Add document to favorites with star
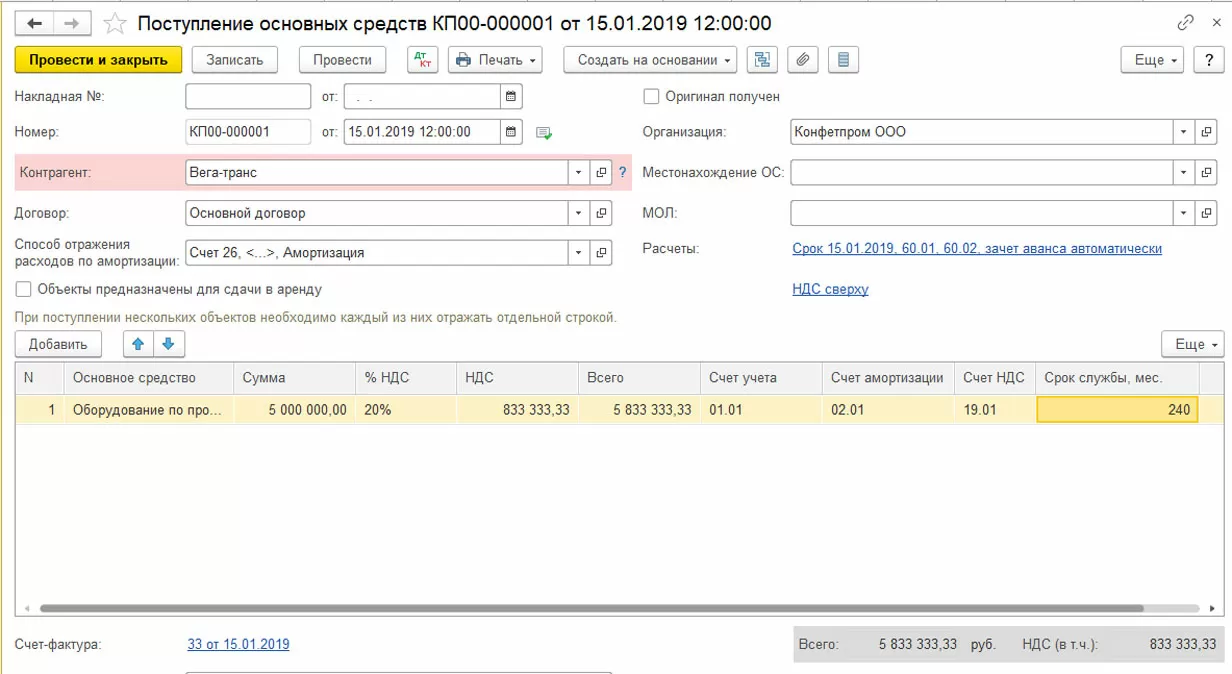1232x674 pixels. point(115,23)
